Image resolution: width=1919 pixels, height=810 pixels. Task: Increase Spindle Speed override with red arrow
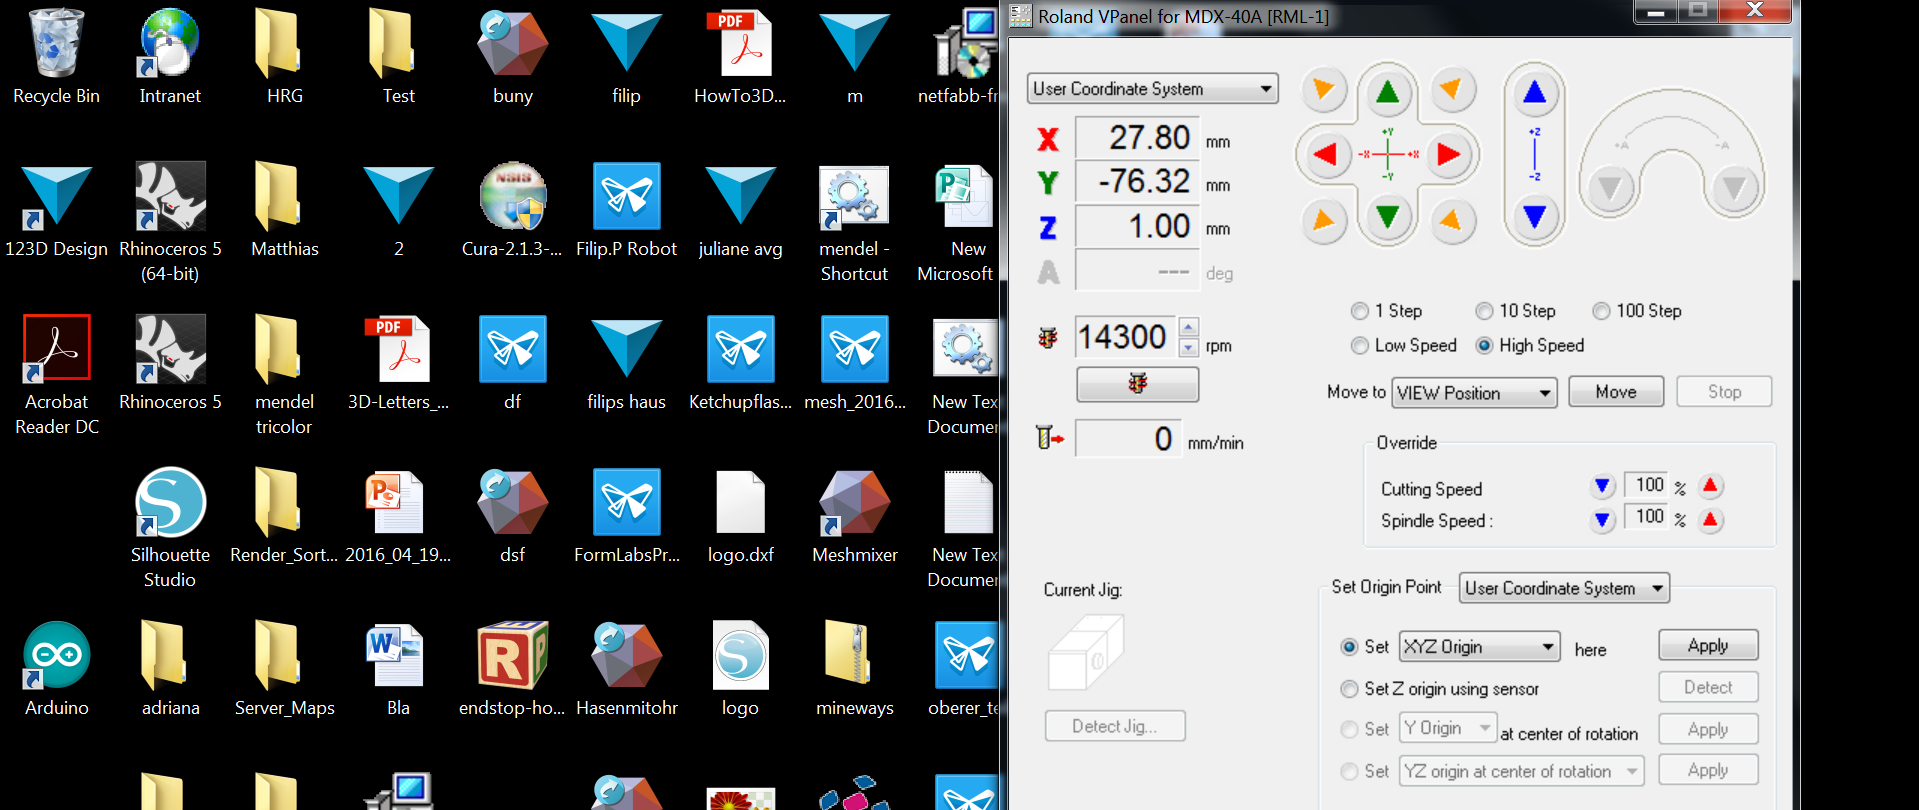(x=1710, y=520)
